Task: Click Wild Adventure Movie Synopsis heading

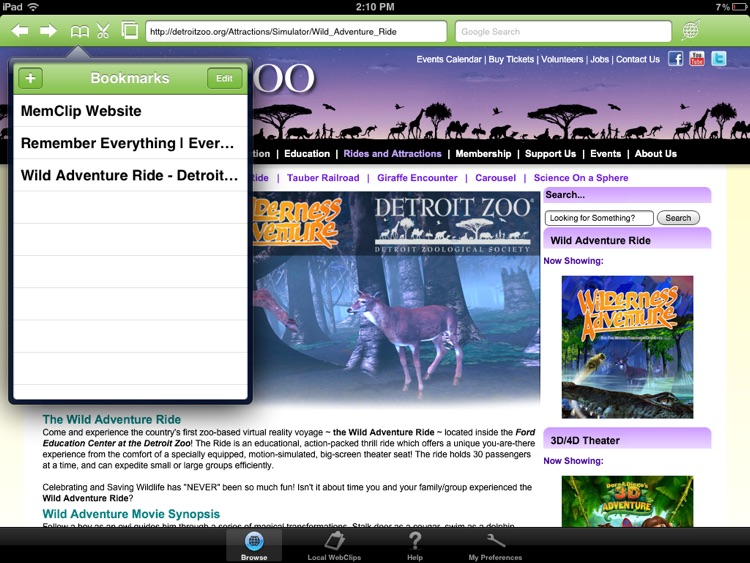Action: [x=131, y=514]
